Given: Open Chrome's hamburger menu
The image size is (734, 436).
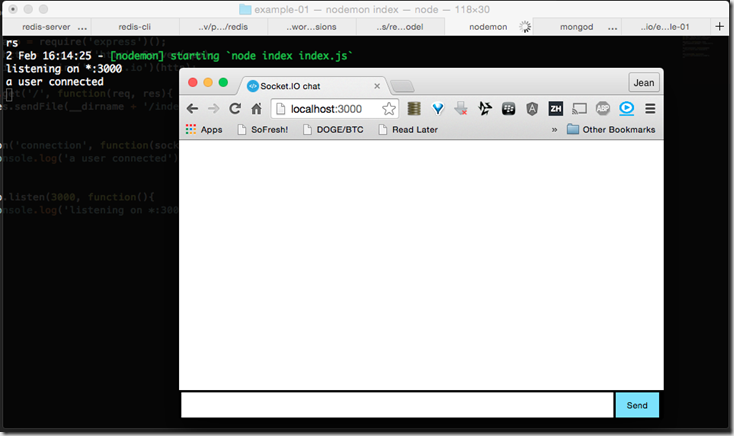Looking at the screenshot, I should (x=650, y=109).
